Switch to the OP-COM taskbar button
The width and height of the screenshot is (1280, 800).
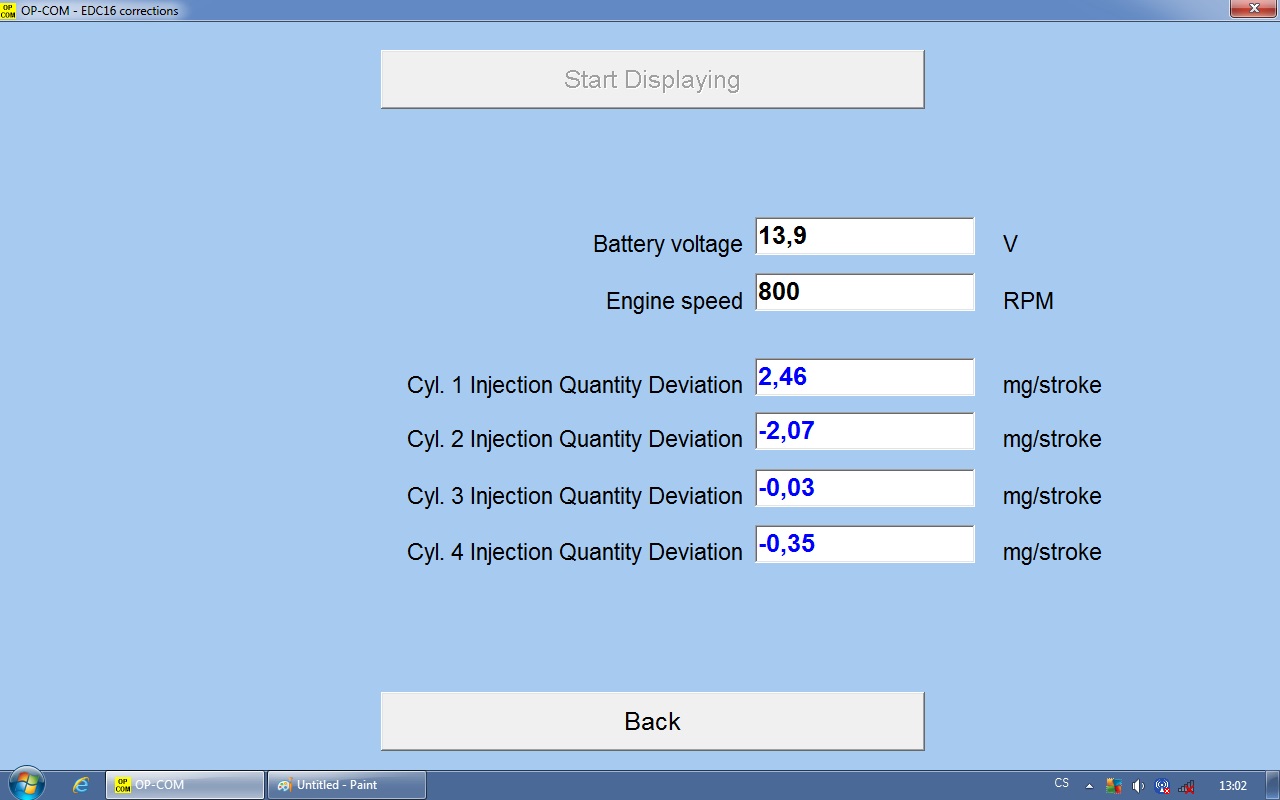185,785
